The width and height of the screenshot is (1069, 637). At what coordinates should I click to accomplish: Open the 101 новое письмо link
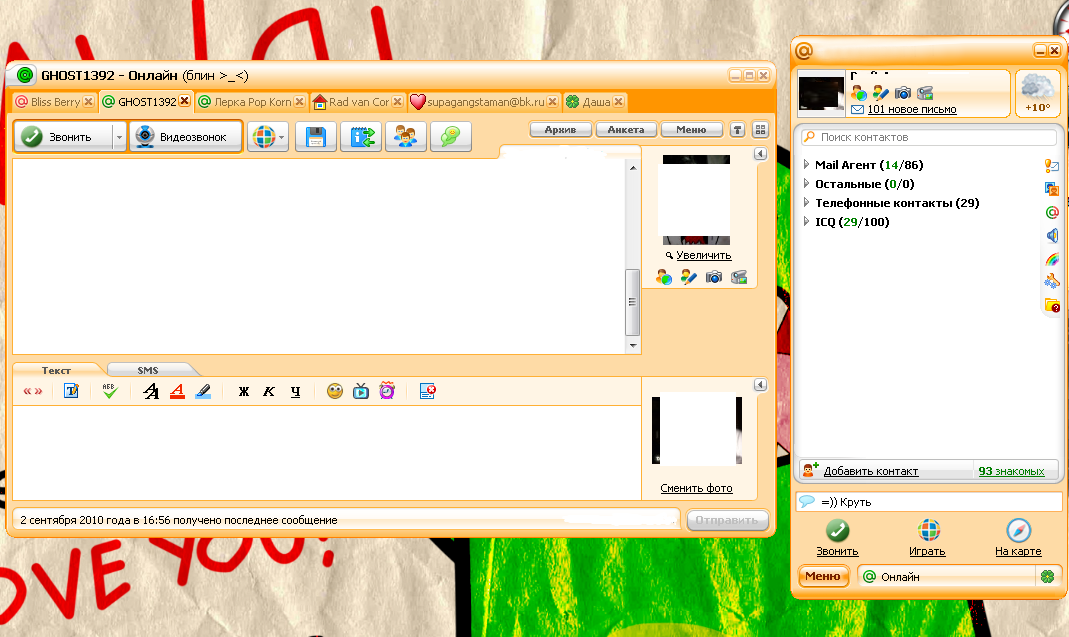pyautogui.click(x=912, y=109)
